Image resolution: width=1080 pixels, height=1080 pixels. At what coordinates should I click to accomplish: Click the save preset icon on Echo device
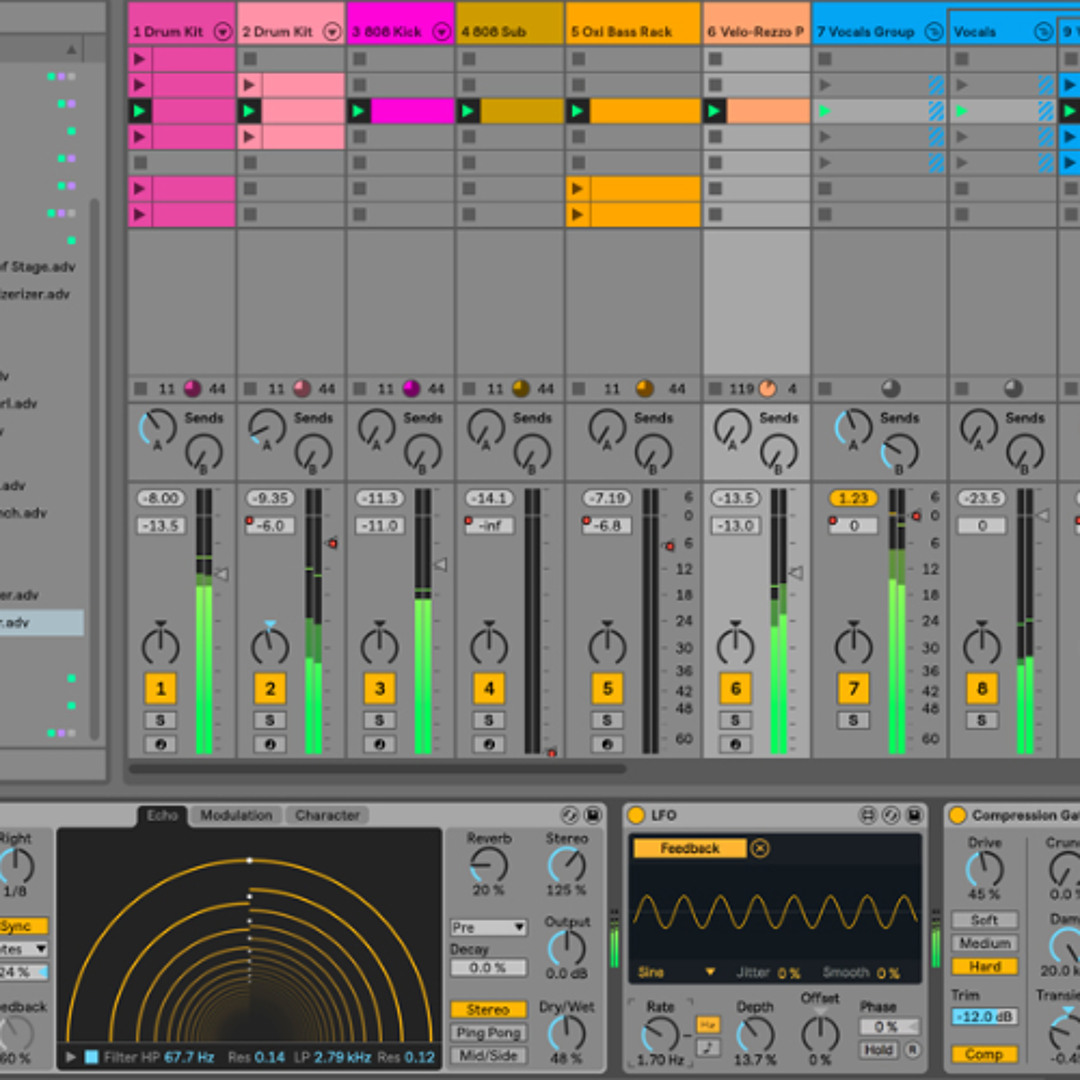[x=593, y=816]
